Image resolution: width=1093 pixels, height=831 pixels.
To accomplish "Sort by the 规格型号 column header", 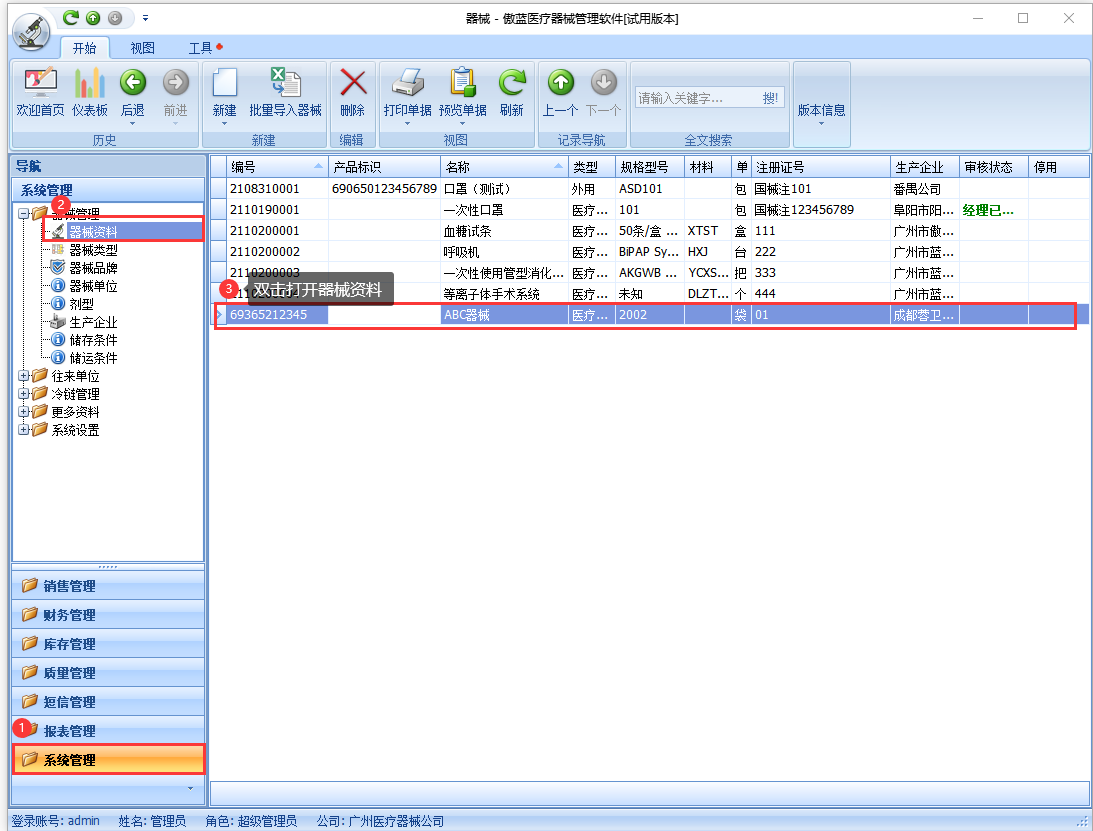I will coord(650,167).
